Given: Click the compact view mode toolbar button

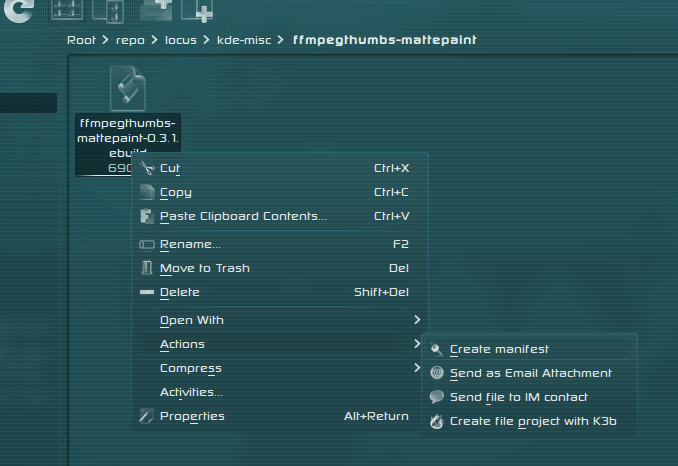Looking at the screenshot, I should click(108, 10).
